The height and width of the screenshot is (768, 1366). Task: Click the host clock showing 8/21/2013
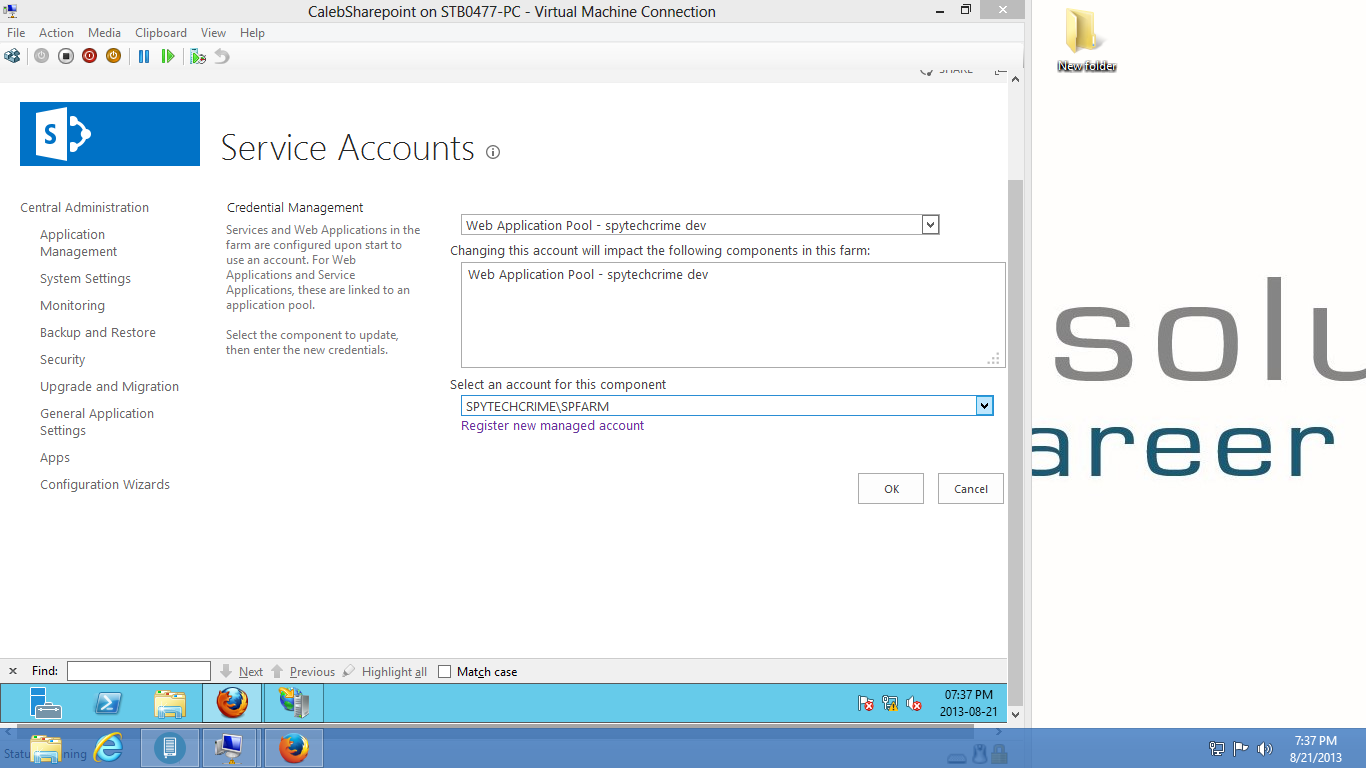click(x=1315, y=749)
